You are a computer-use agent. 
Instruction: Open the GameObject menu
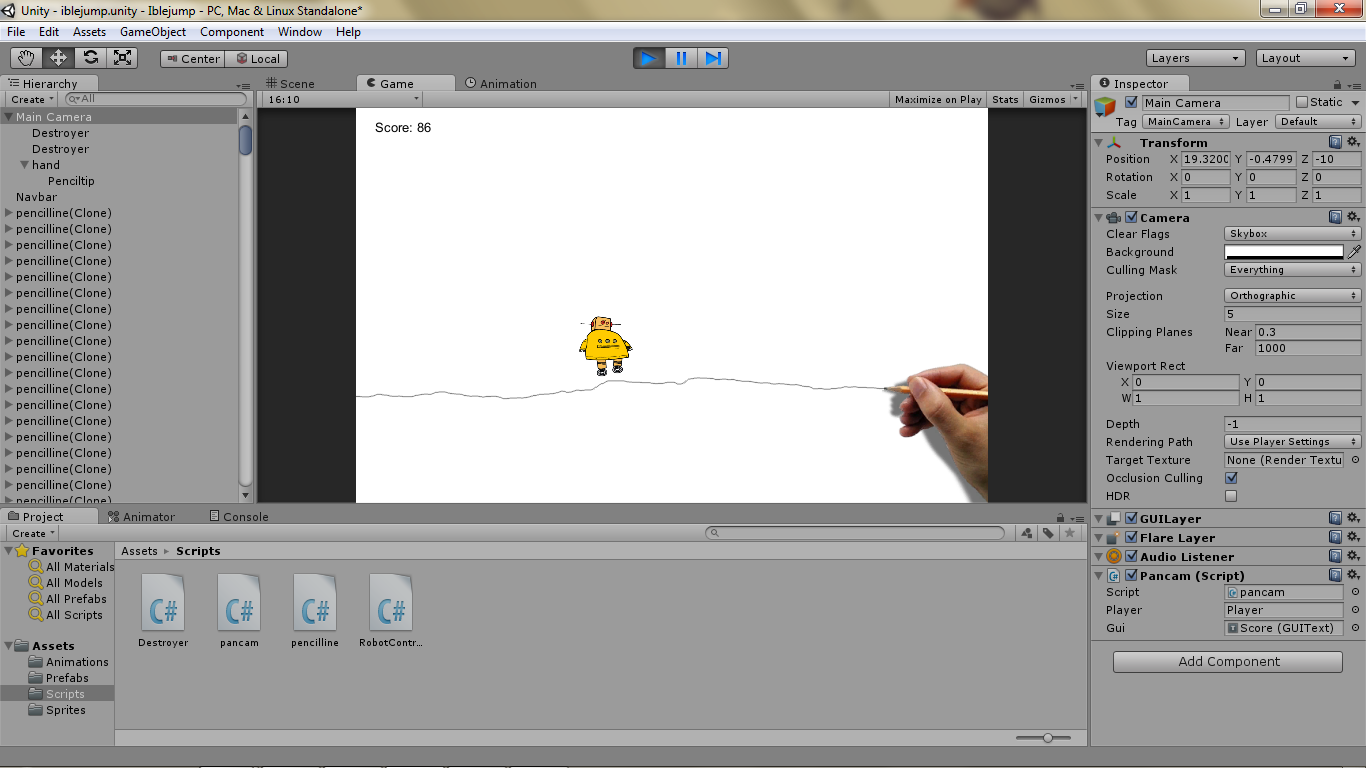click(153, 32)
